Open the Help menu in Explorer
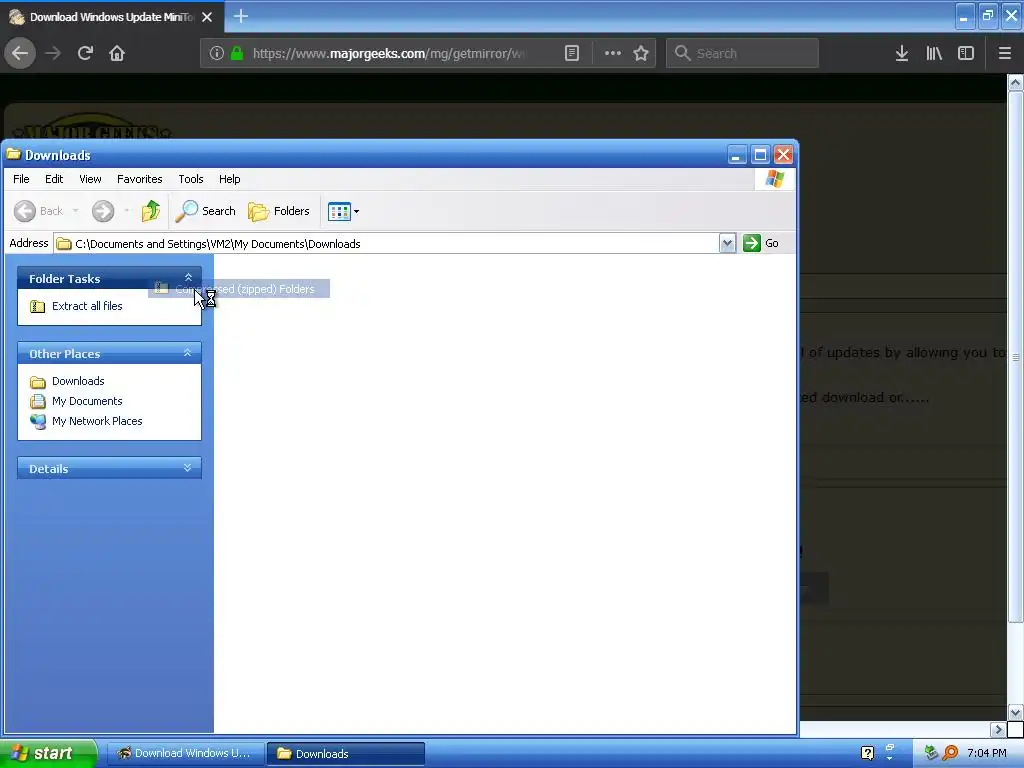The width and height of the screenshot is (1024, 768). pos(229,179)
